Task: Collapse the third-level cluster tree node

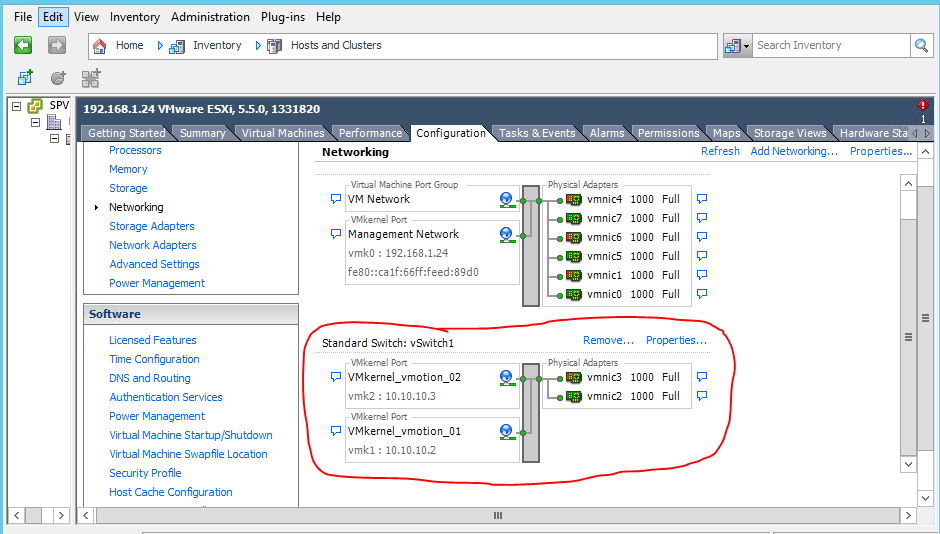Action: [x=54, y=138]
